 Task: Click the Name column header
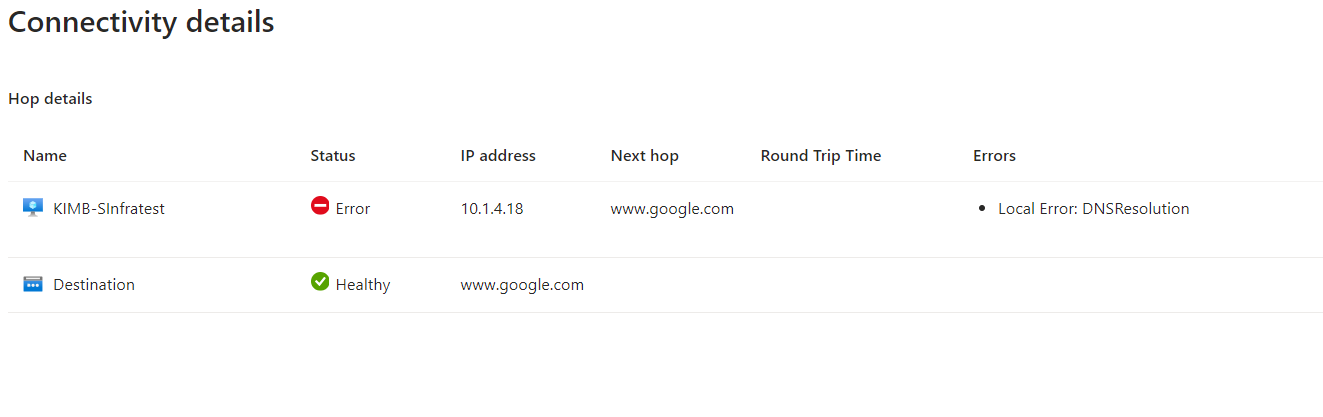(45, 156)
